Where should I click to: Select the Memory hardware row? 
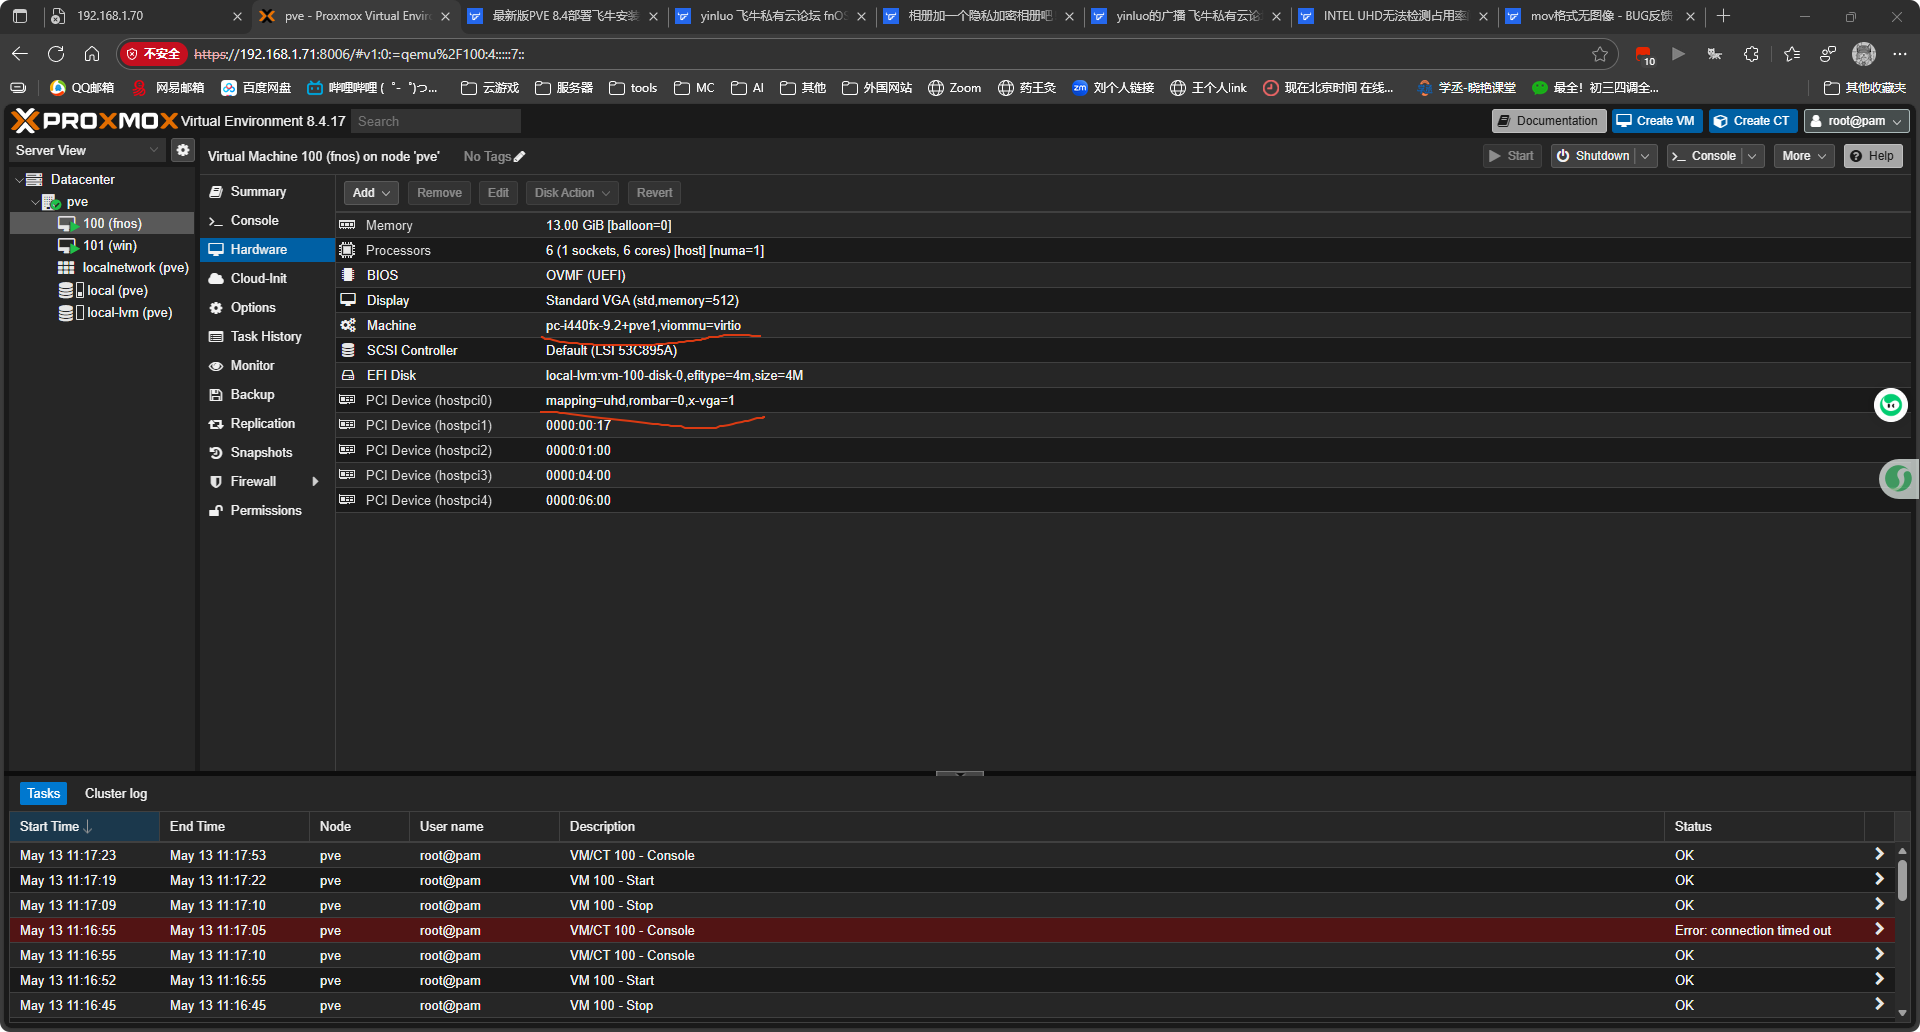1123,225
